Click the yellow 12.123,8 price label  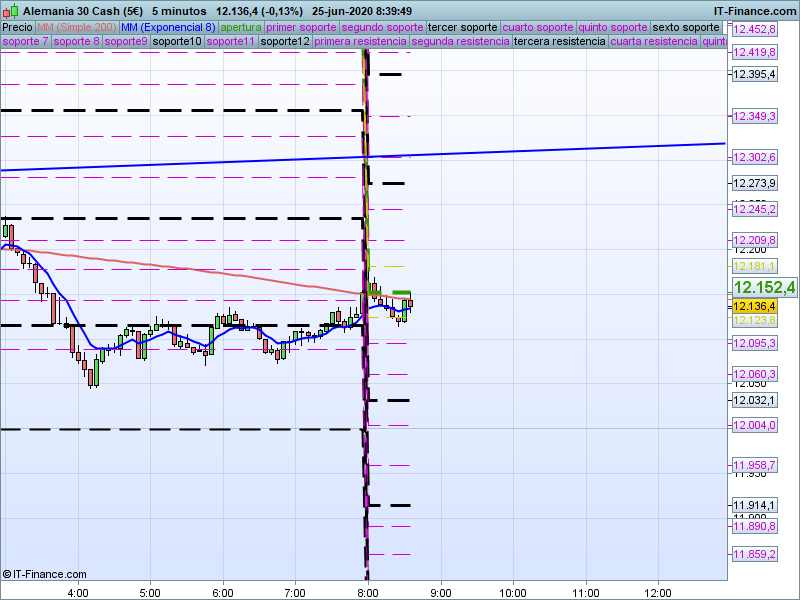click(754, 320)
